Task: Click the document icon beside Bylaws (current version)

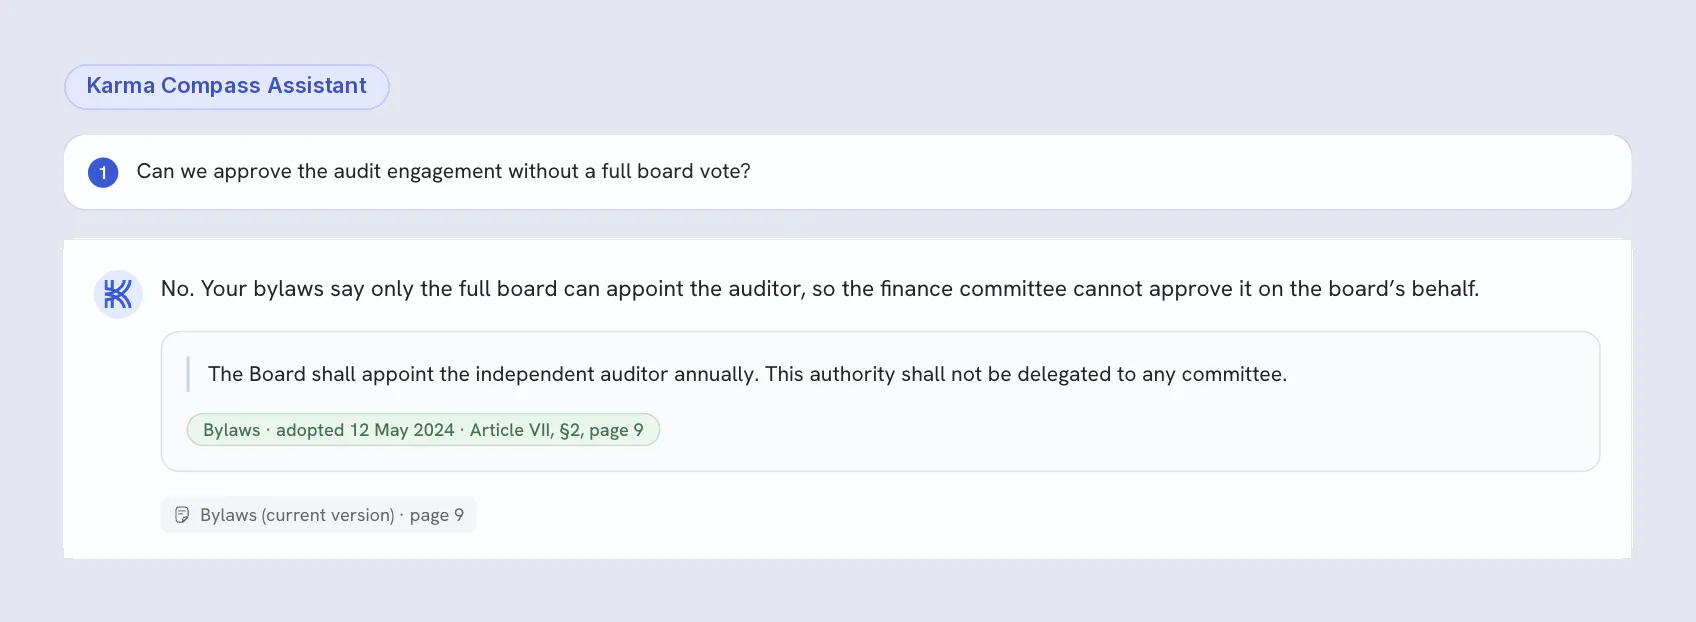Action: (x=182, y=515)
